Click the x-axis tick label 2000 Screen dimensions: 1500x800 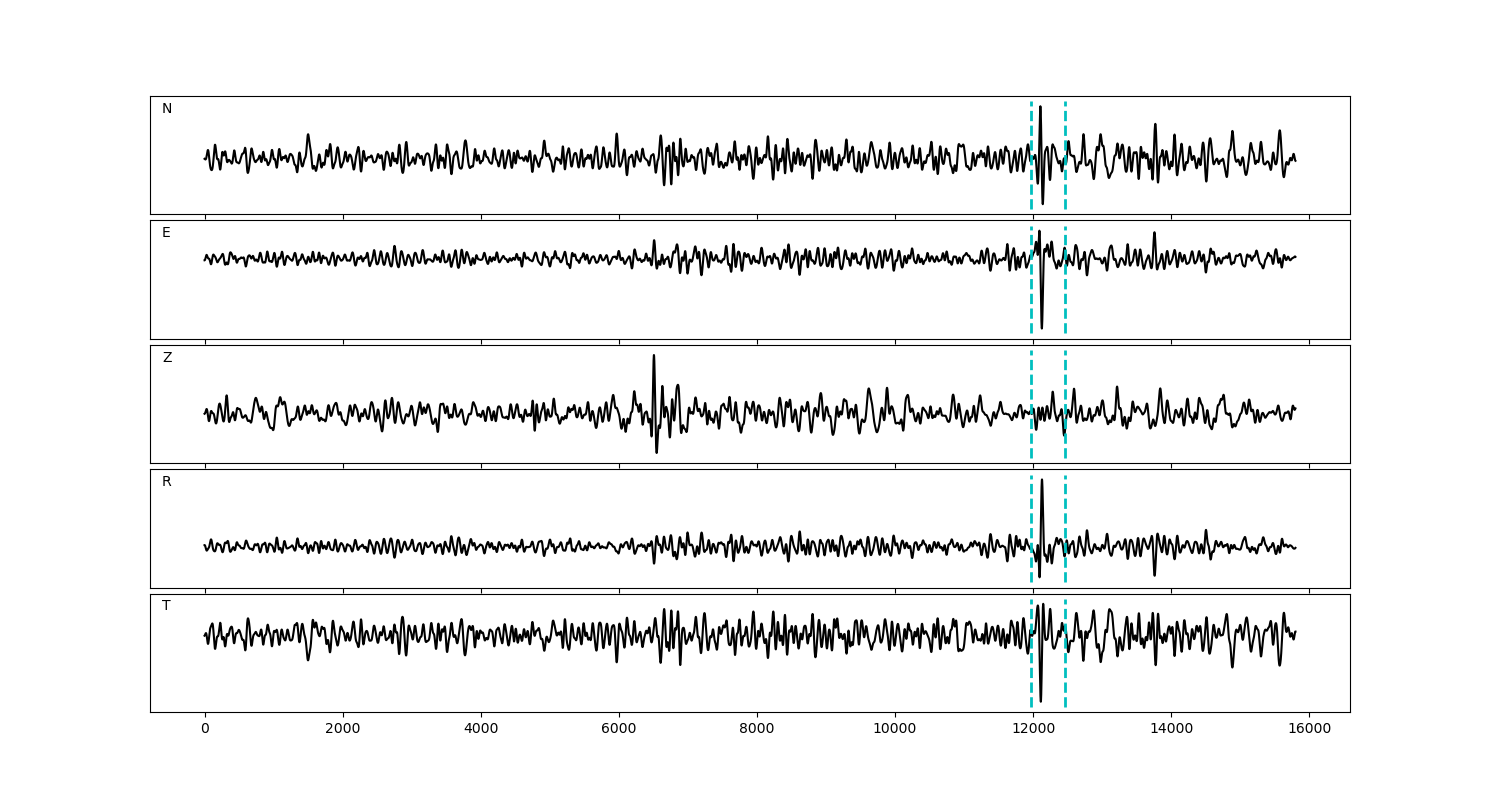point(343,730)
